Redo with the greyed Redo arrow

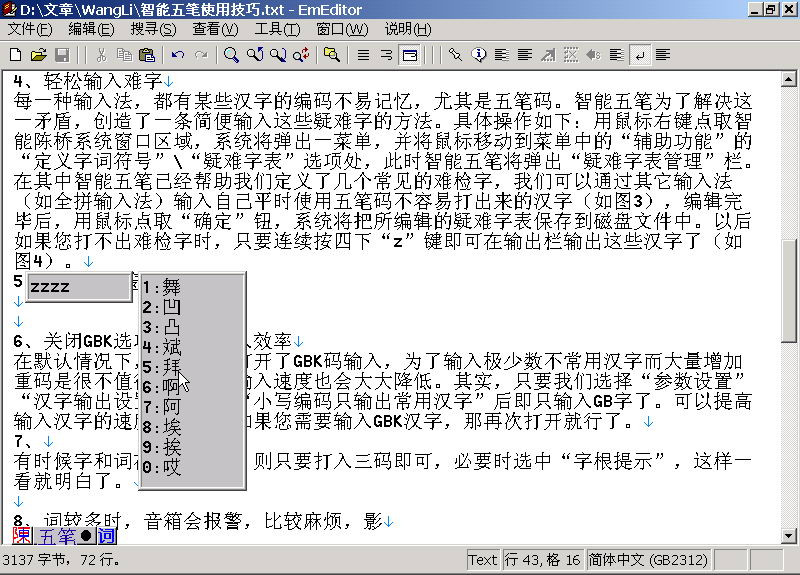[202, 55]
